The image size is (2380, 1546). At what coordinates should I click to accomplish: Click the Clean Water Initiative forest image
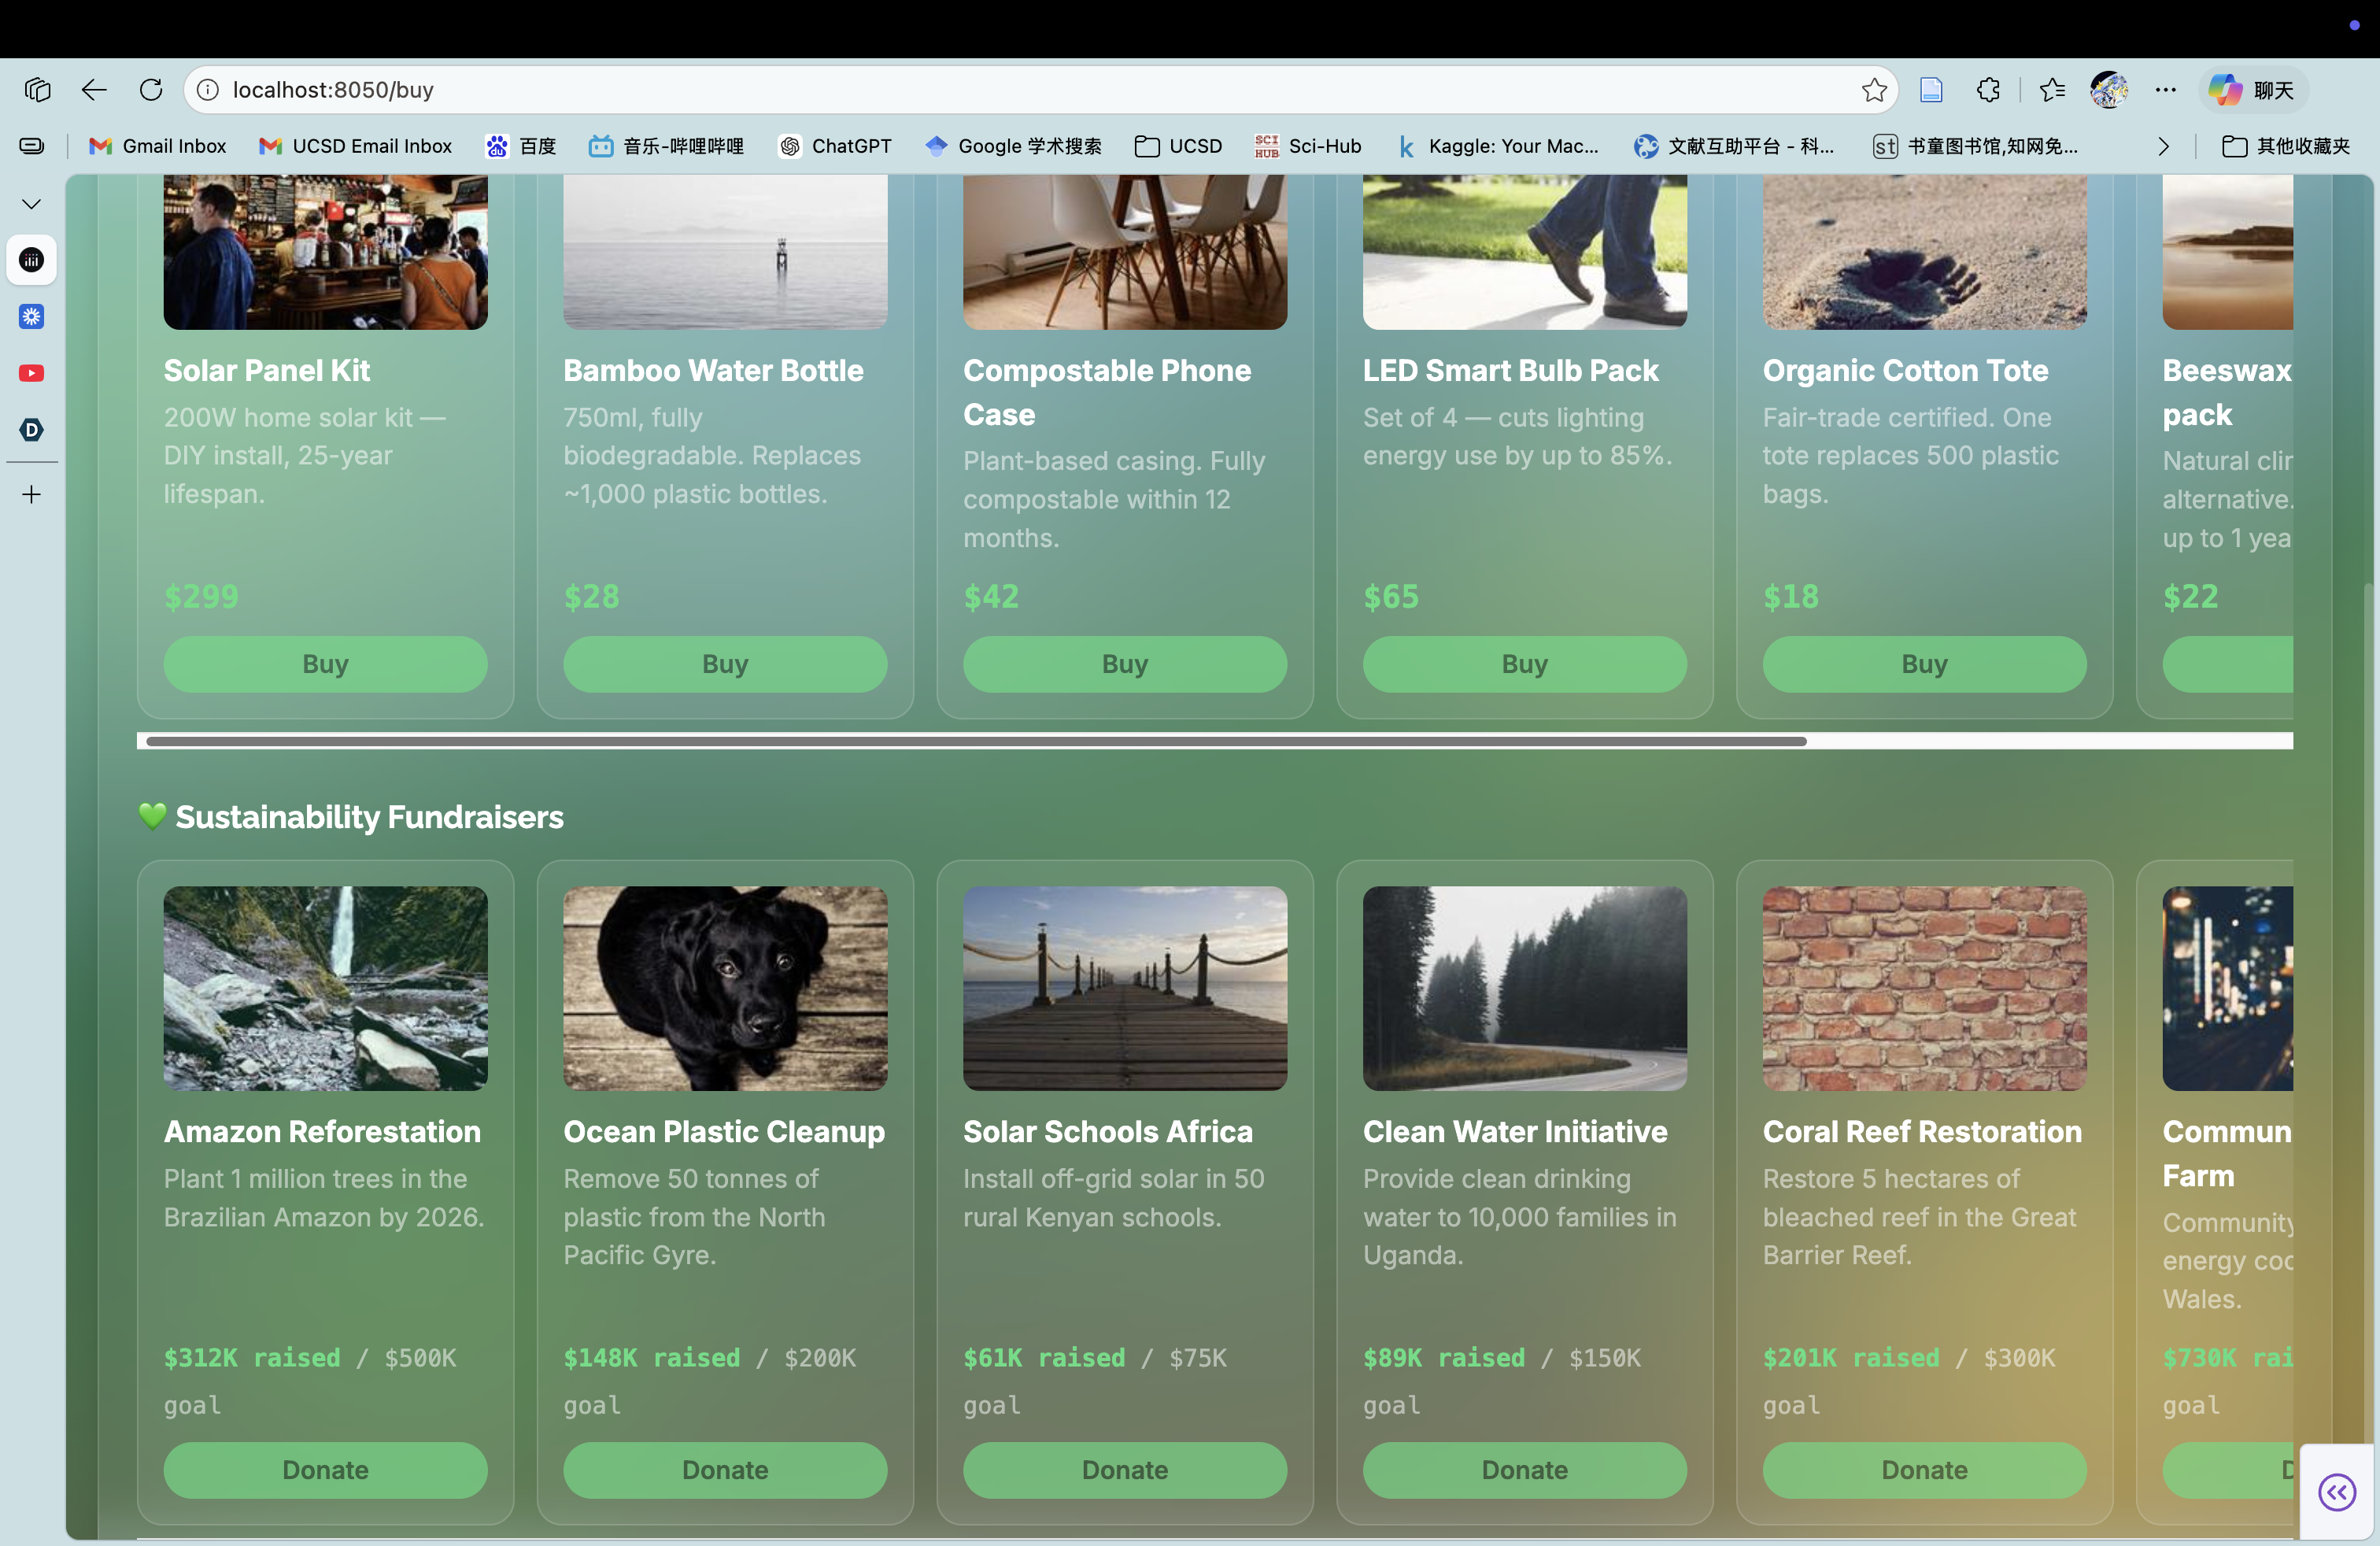click(1524, 988)
